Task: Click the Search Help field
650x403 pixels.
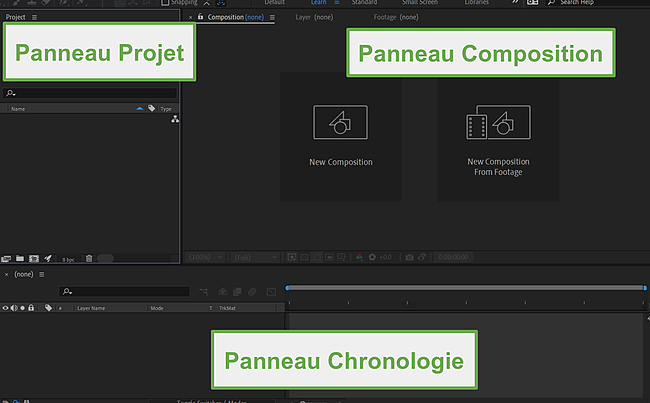Action: [x=597, y=2]
